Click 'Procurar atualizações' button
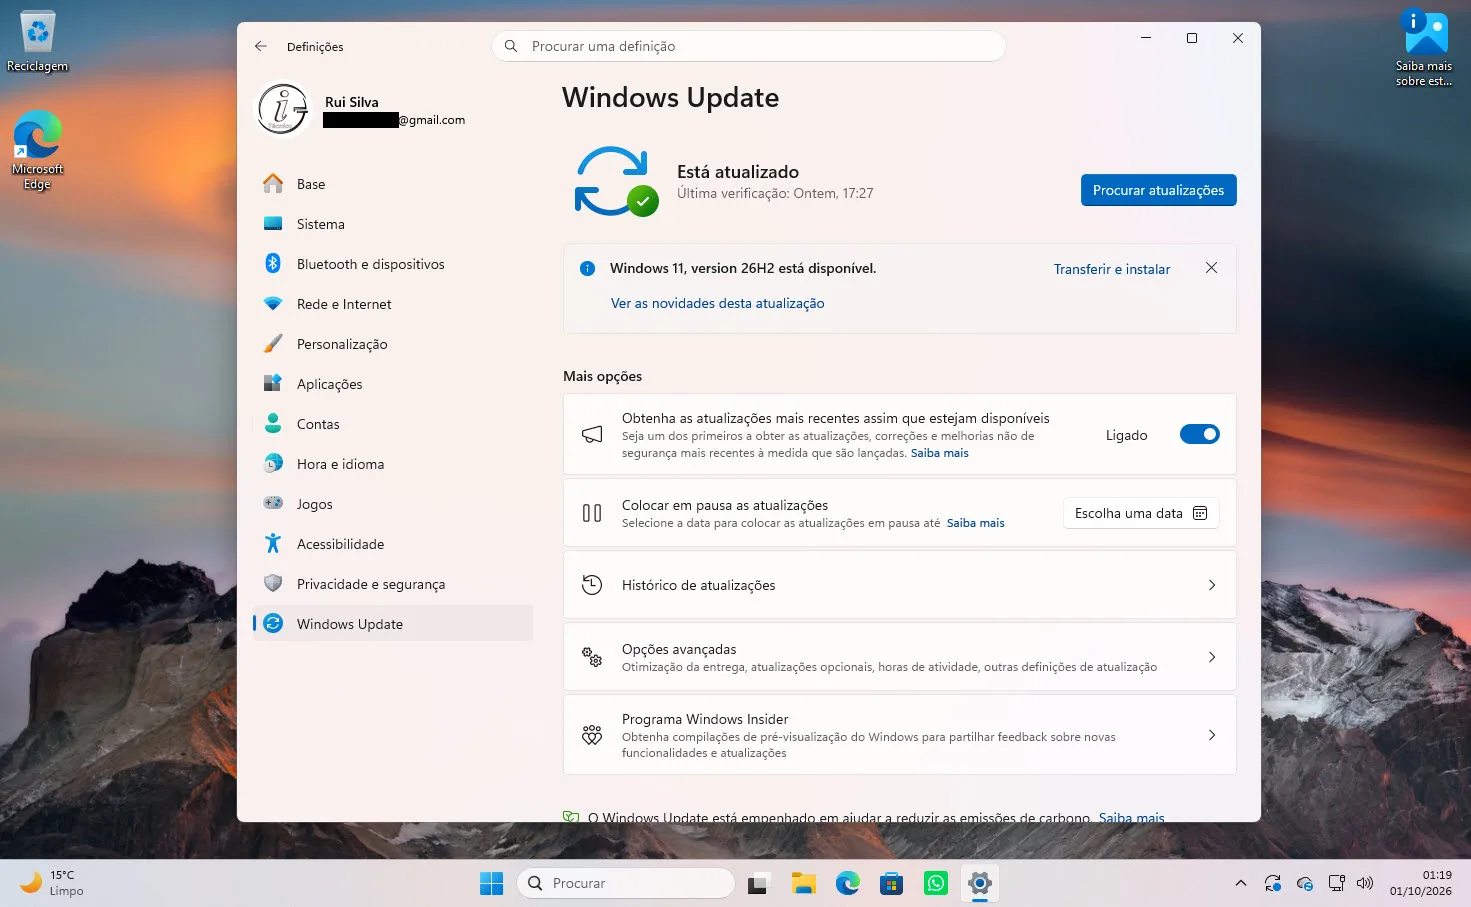 (x=1158, y=190)
